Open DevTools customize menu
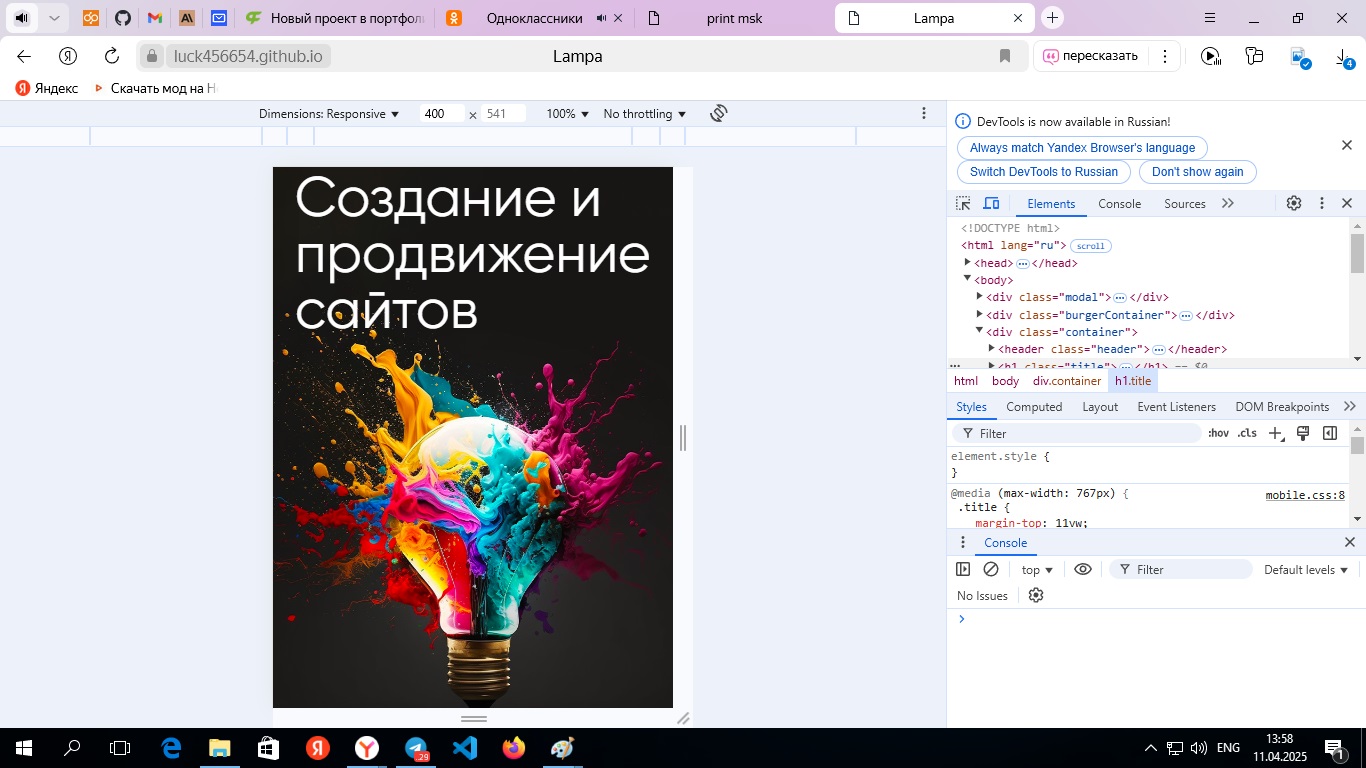The width and height of the screenshot is (1366, 768). point(1321,203)
